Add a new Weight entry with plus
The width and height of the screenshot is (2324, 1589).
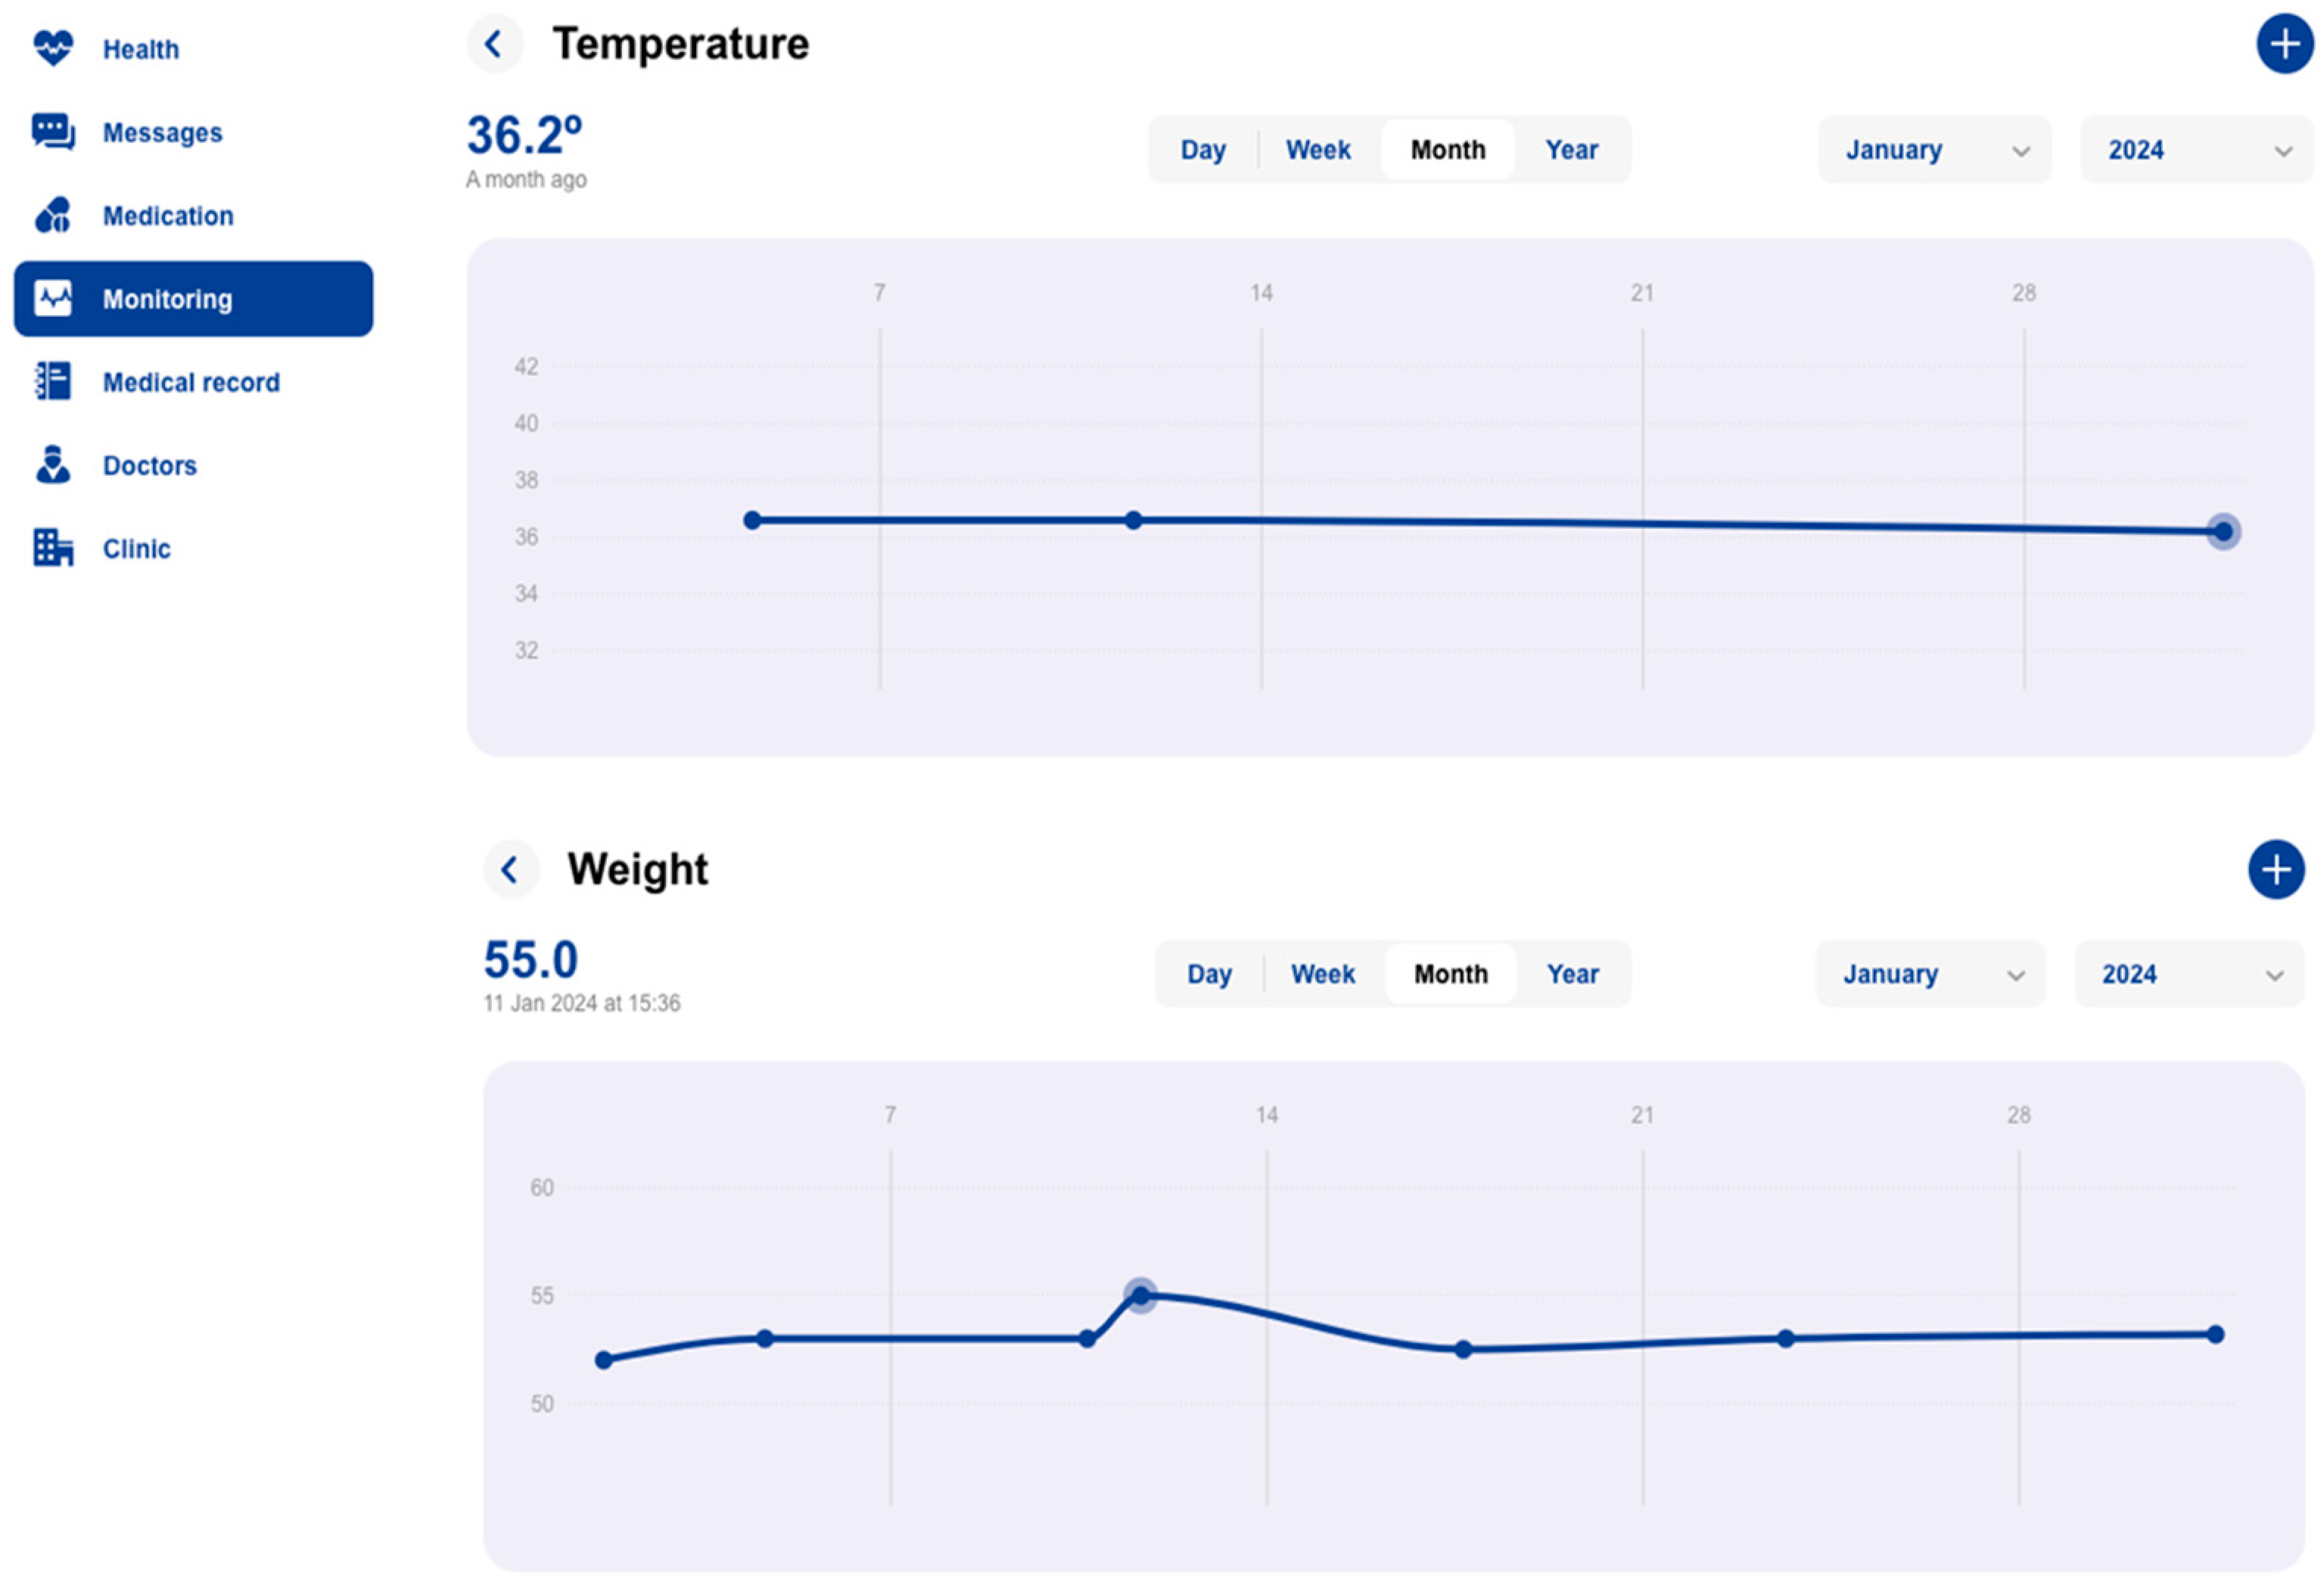pos(2276,869)
